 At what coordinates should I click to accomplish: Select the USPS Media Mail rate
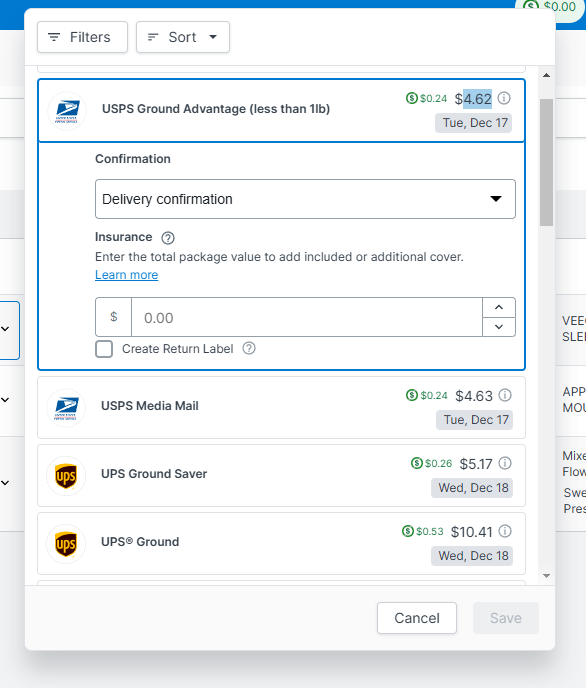(282, 408)
